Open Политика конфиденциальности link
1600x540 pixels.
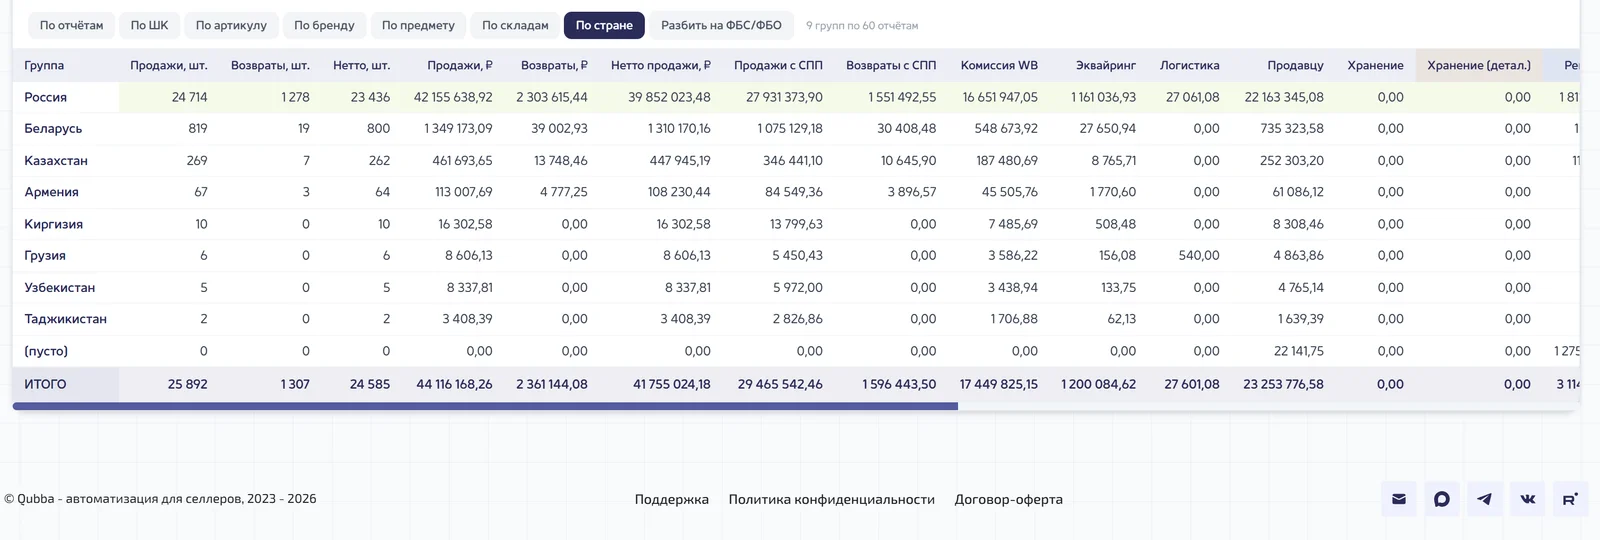click(x=832, y=499)
